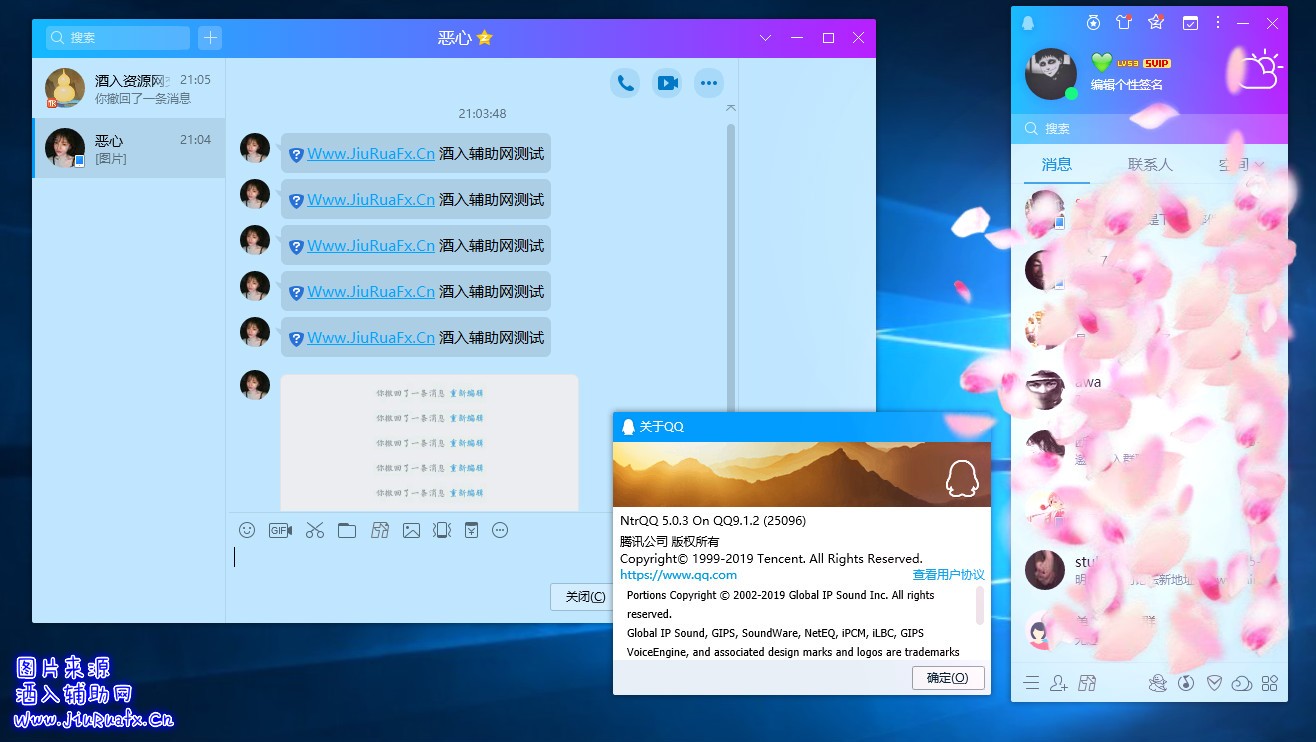The height and width of the screenshot is (742, 1316).
Task: Click the QQ penguin logo in panel header
Action: [x=1028, y=23]
